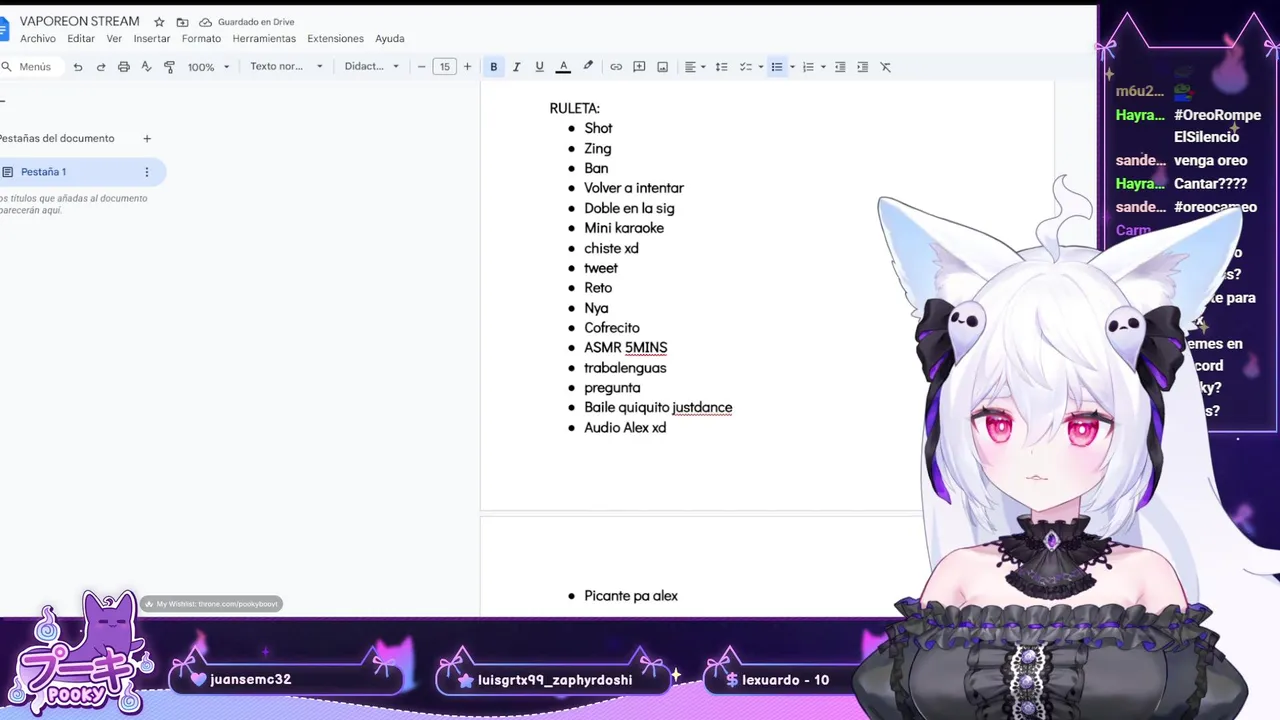Screen dimensions: 1280x720
Task: Star the VAPOREON STREAM document
Action: click(x=159, y=22)
